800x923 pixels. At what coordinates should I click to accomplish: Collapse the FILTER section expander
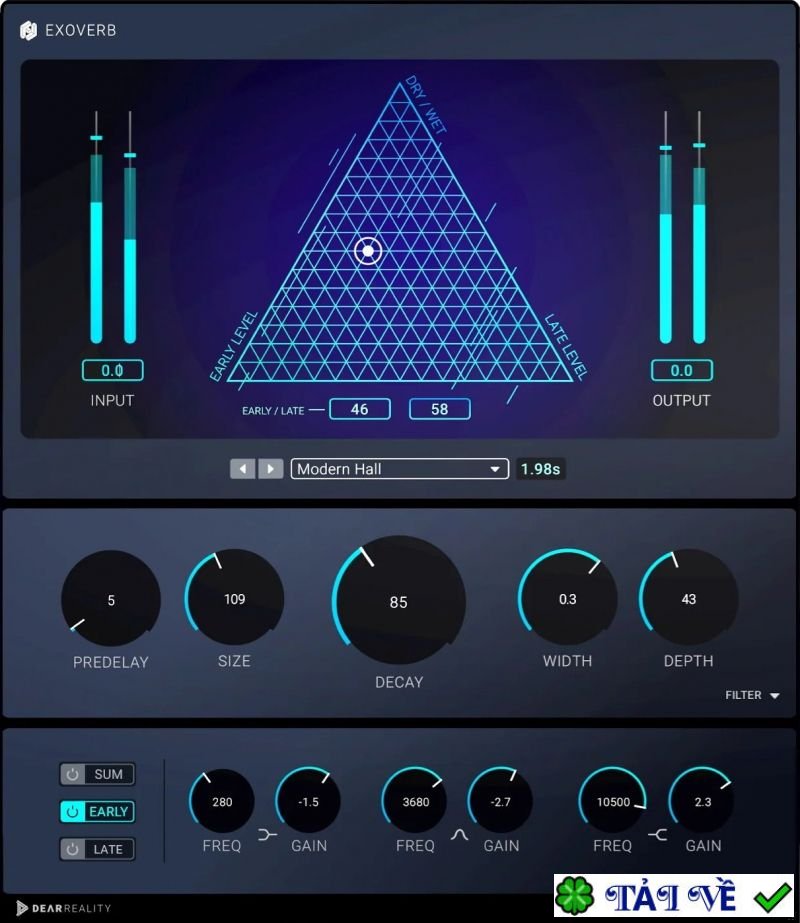coord(752,695)
